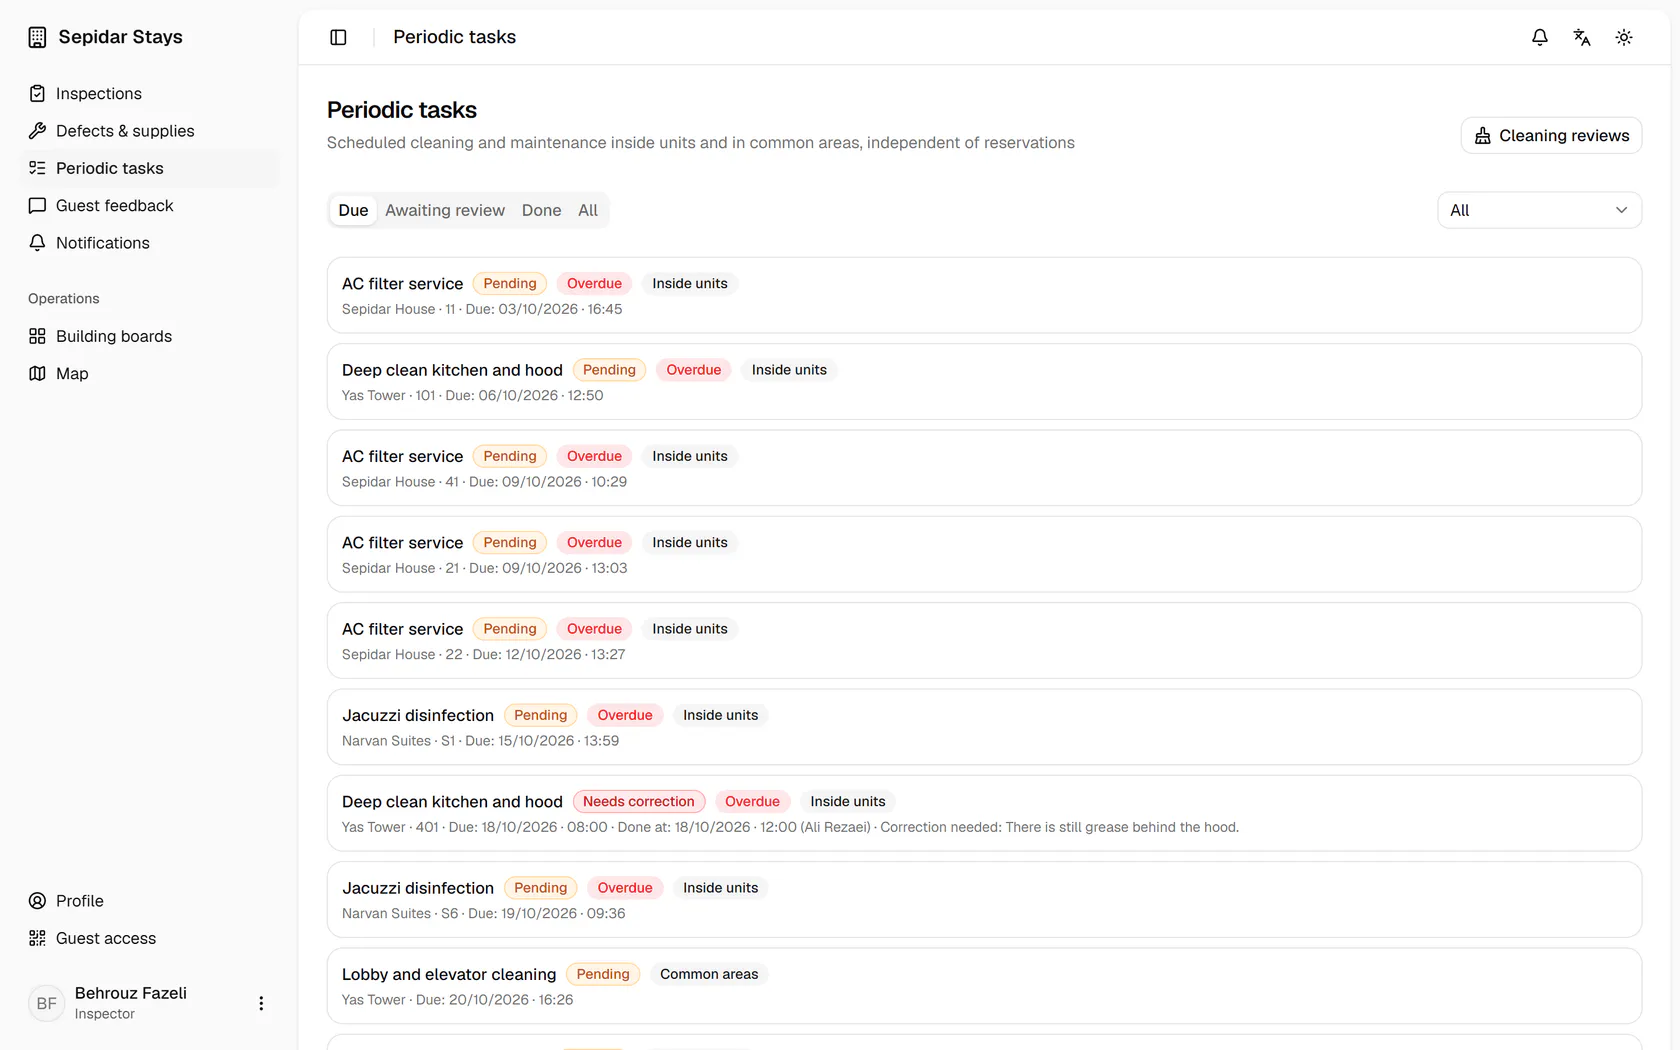Image resolution: width=1680 pixels, height=1050 pixels.
Task: Click the Guest access QR icon
Action: (x=37, y=938)
